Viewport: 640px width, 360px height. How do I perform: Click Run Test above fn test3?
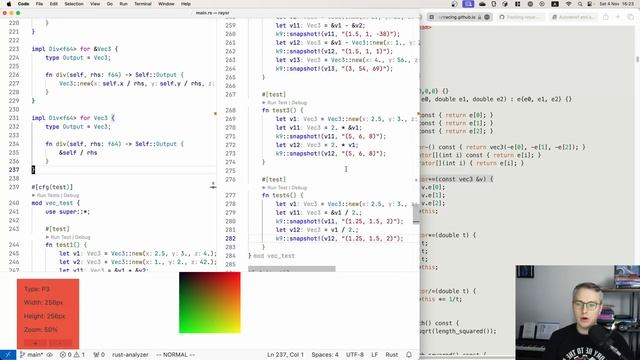coord(277,102)
